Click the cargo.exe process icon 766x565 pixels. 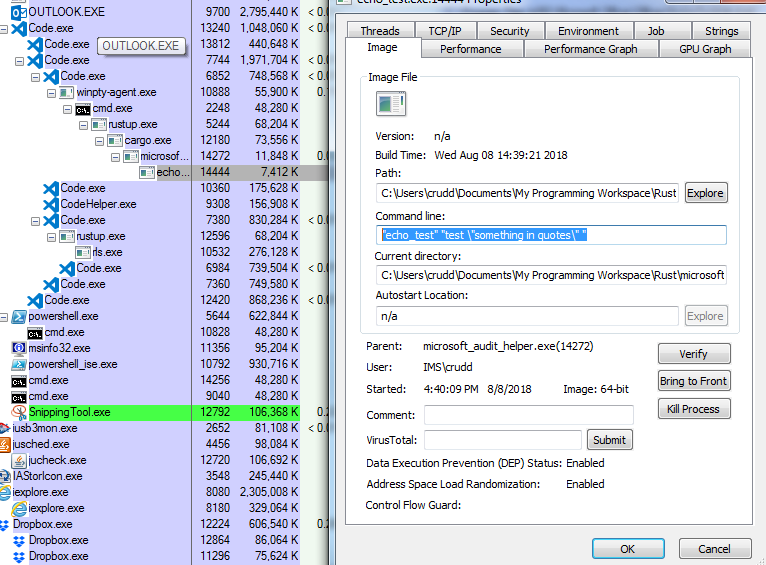point(115,141)
